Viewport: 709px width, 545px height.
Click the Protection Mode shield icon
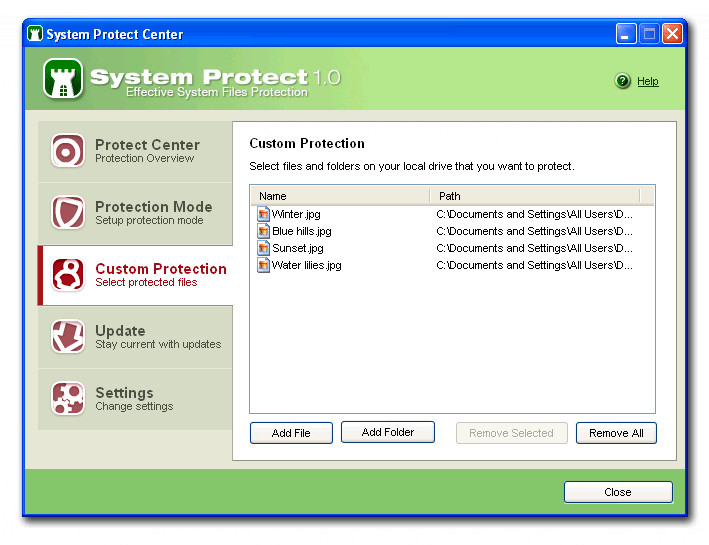(x=67, y=212)
